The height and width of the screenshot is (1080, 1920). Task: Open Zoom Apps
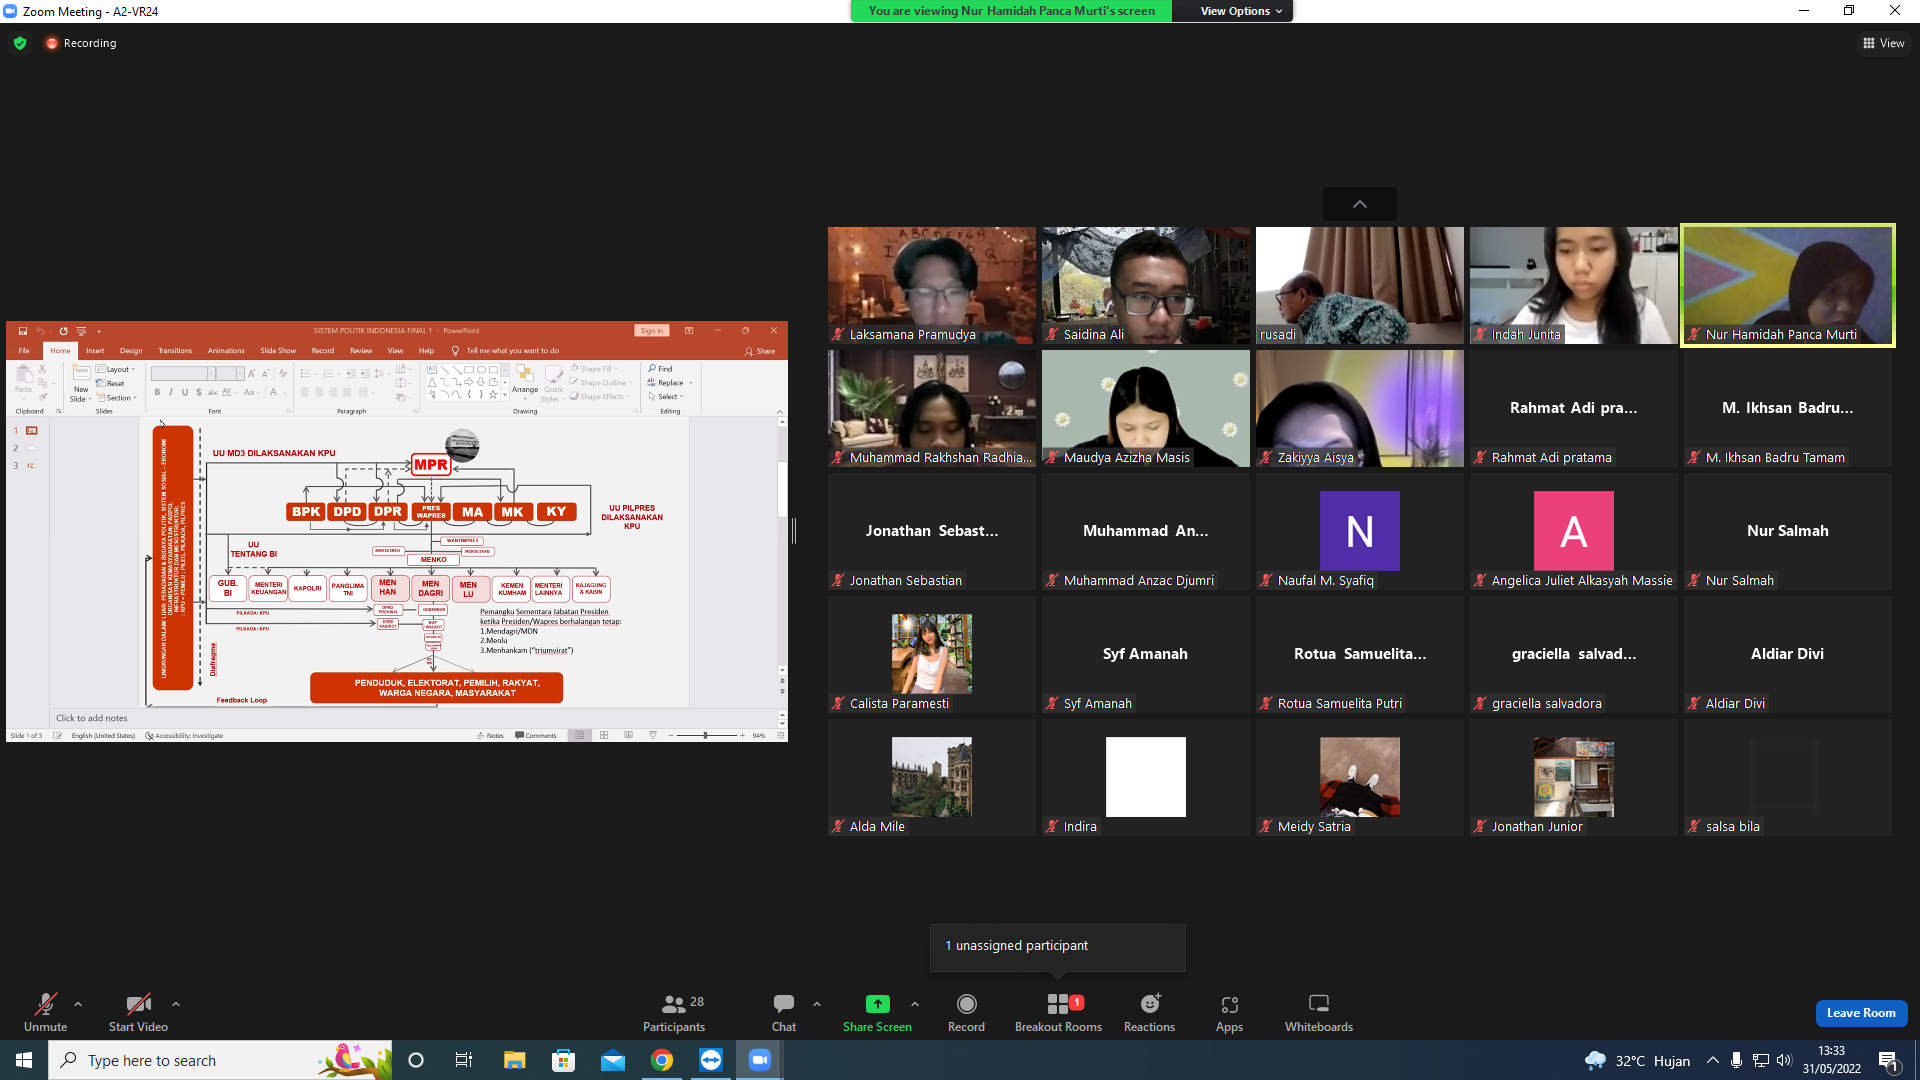[x=1229, y=1012]
